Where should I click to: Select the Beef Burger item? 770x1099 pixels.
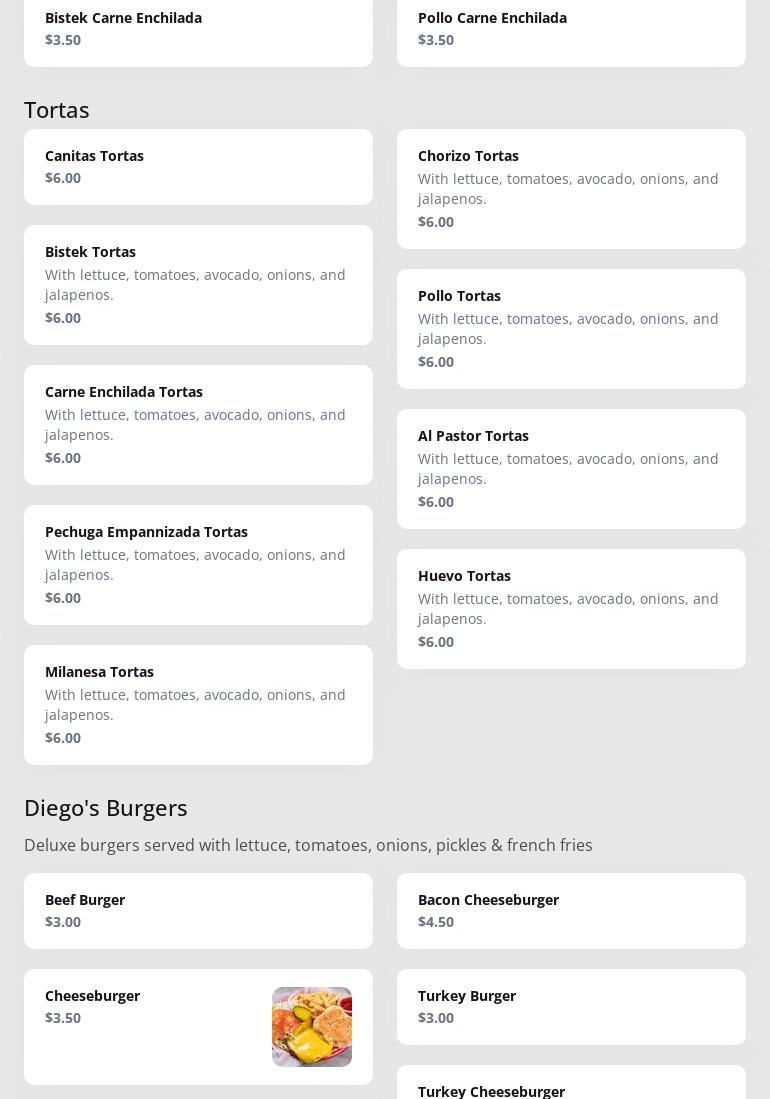tap(198, 911)
